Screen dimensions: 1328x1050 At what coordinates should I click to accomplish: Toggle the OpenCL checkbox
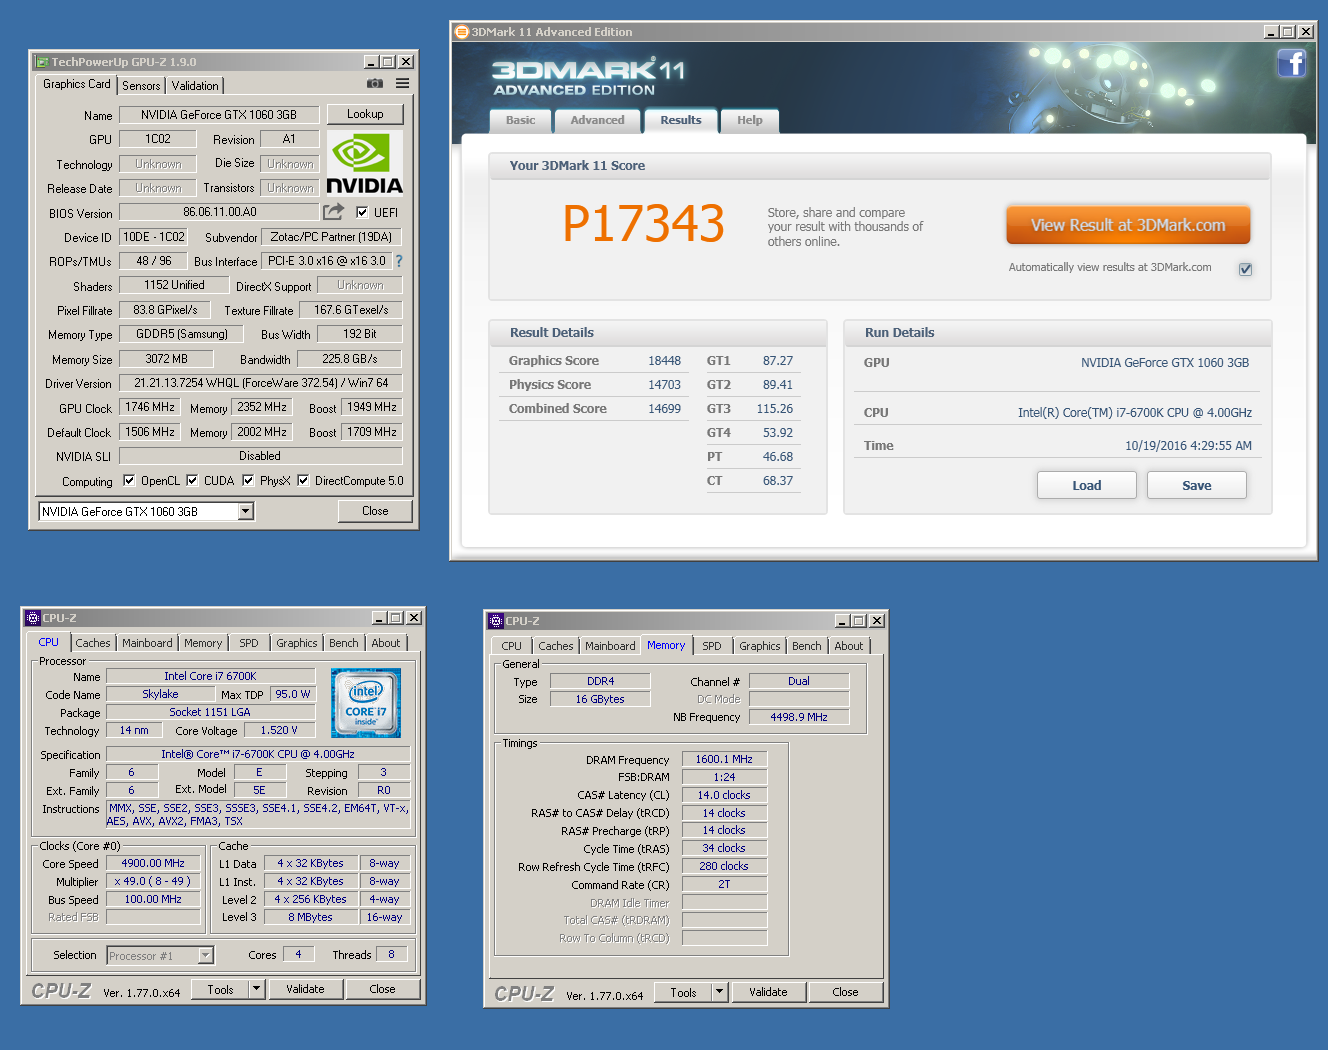pyautogui.click(x=129, y=480)
